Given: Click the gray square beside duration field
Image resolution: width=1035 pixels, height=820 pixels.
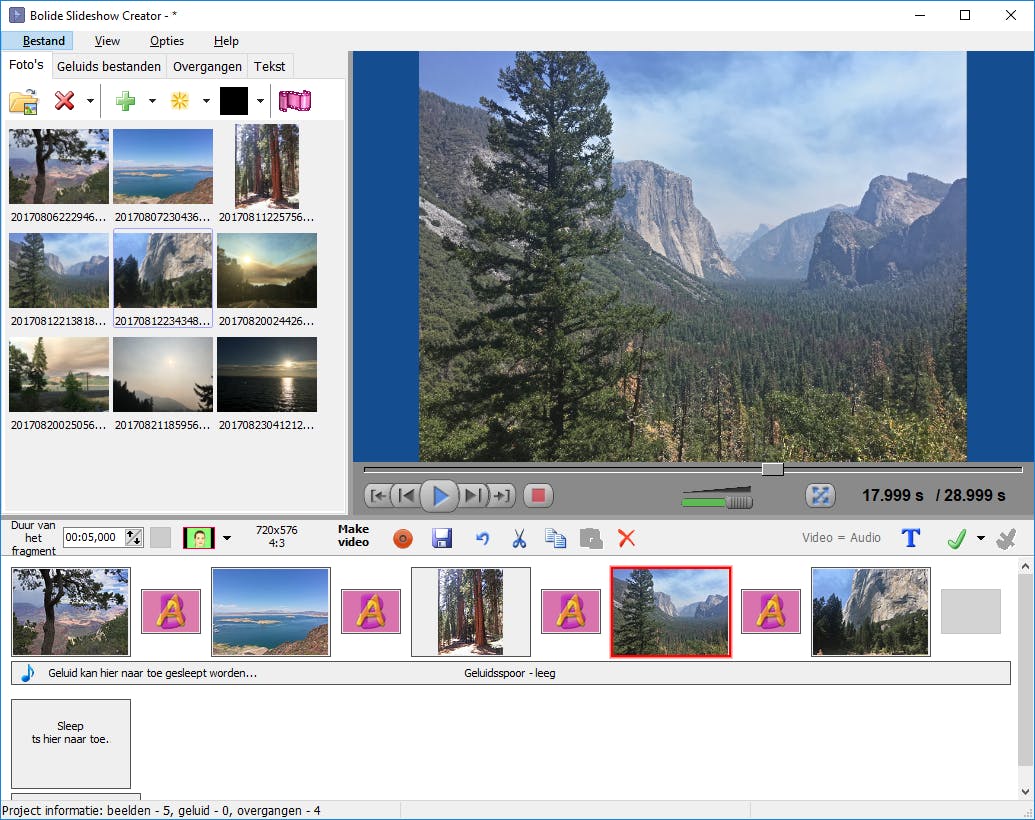Looking at the screenshot, I should click(x=160, y=537).
